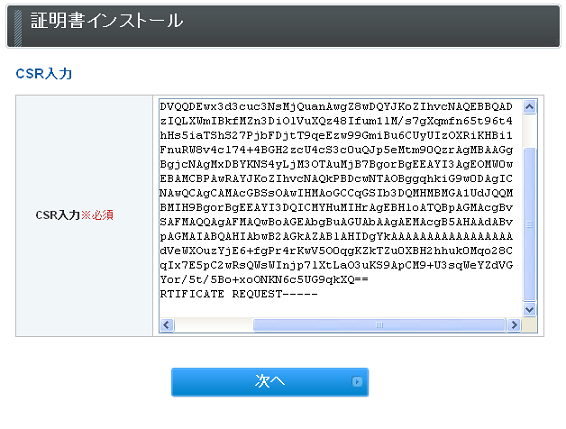Go to the next step with 次へ
This screenshot has height=429, width=566.
click(270, 382)
